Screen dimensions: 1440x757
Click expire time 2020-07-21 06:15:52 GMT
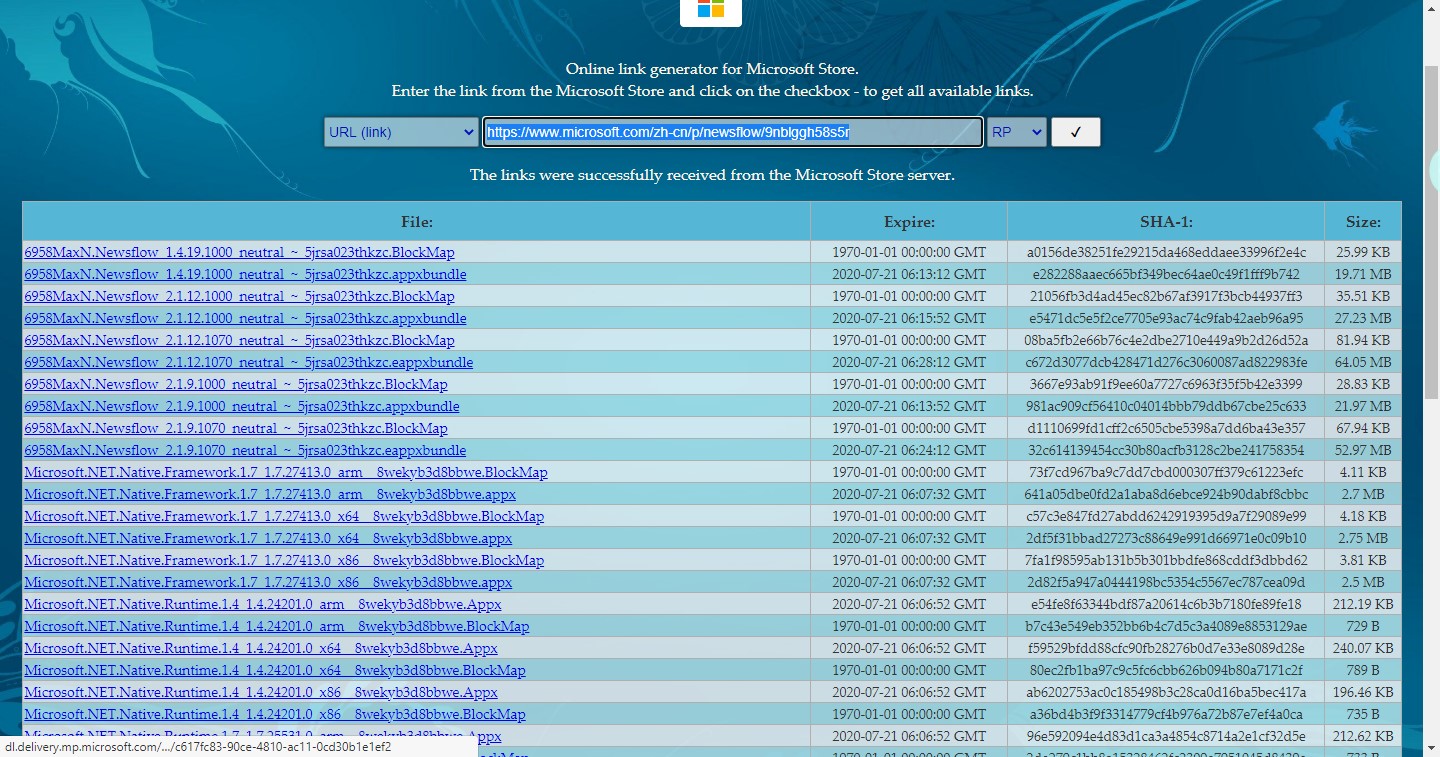(x=909, y=318)
